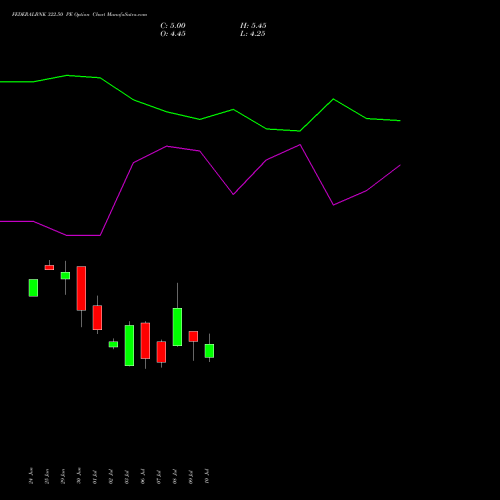Click the green candlestick above 10 Jul
Viewport: 500px width, 500px height.
[209, 351]
